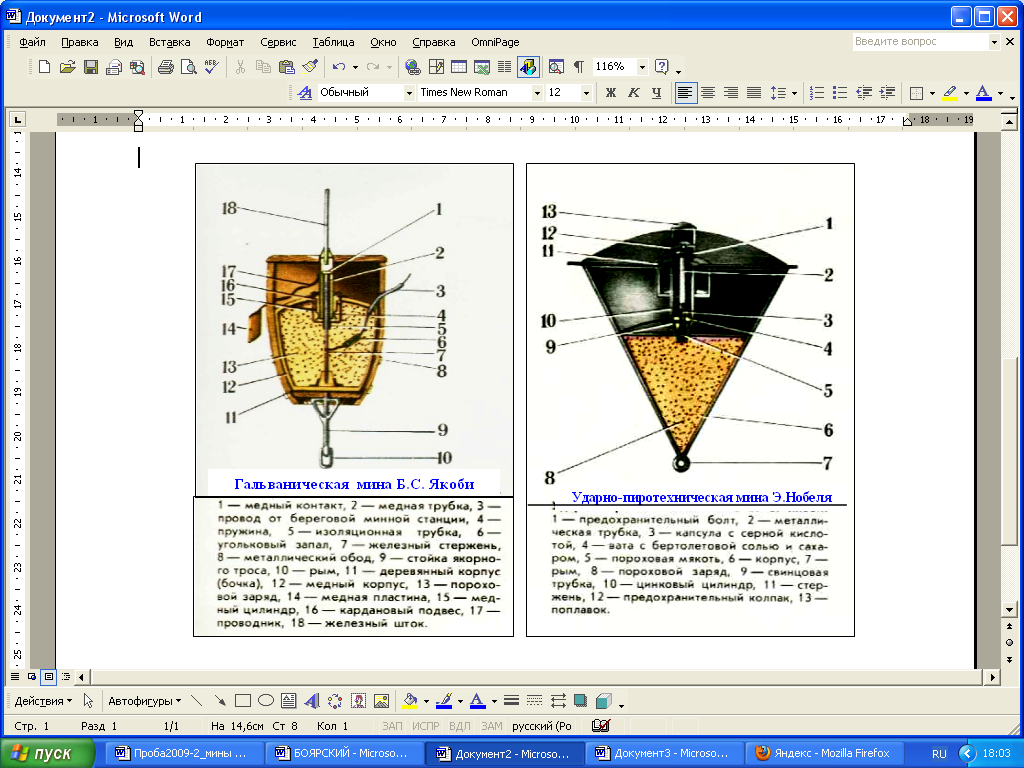Image resolution: width=1024 pixels, height=768 pixels.
Task: Toggle italic formatting (К)
Action: point(633,93)
